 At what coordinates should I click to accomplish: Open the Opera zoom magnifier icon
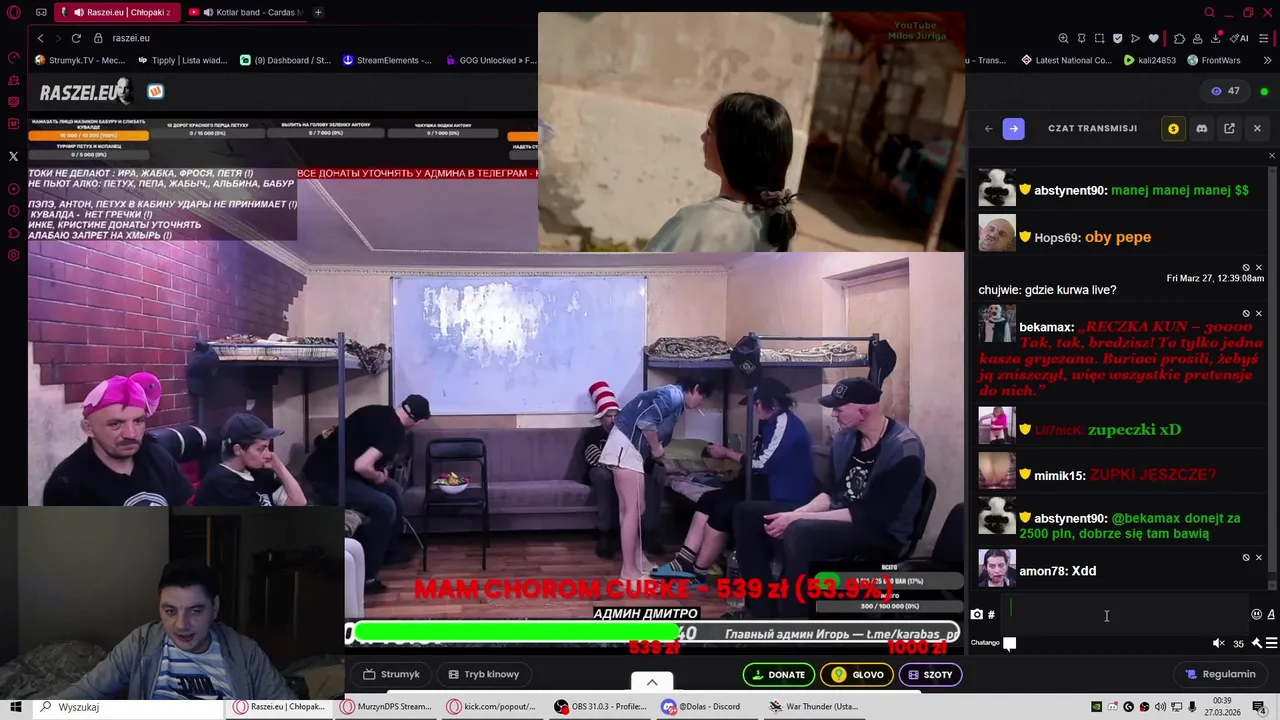1063,38
